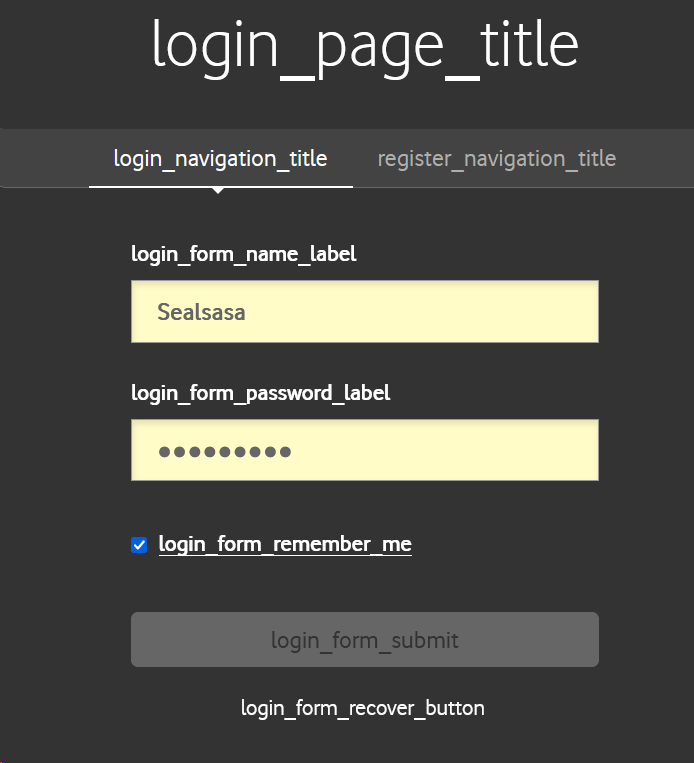The height and width of the screenshot is (763, 694).
Task: Click the triangle pointer below the login tab
Action: pyautogui.click(x=218, y=190)
